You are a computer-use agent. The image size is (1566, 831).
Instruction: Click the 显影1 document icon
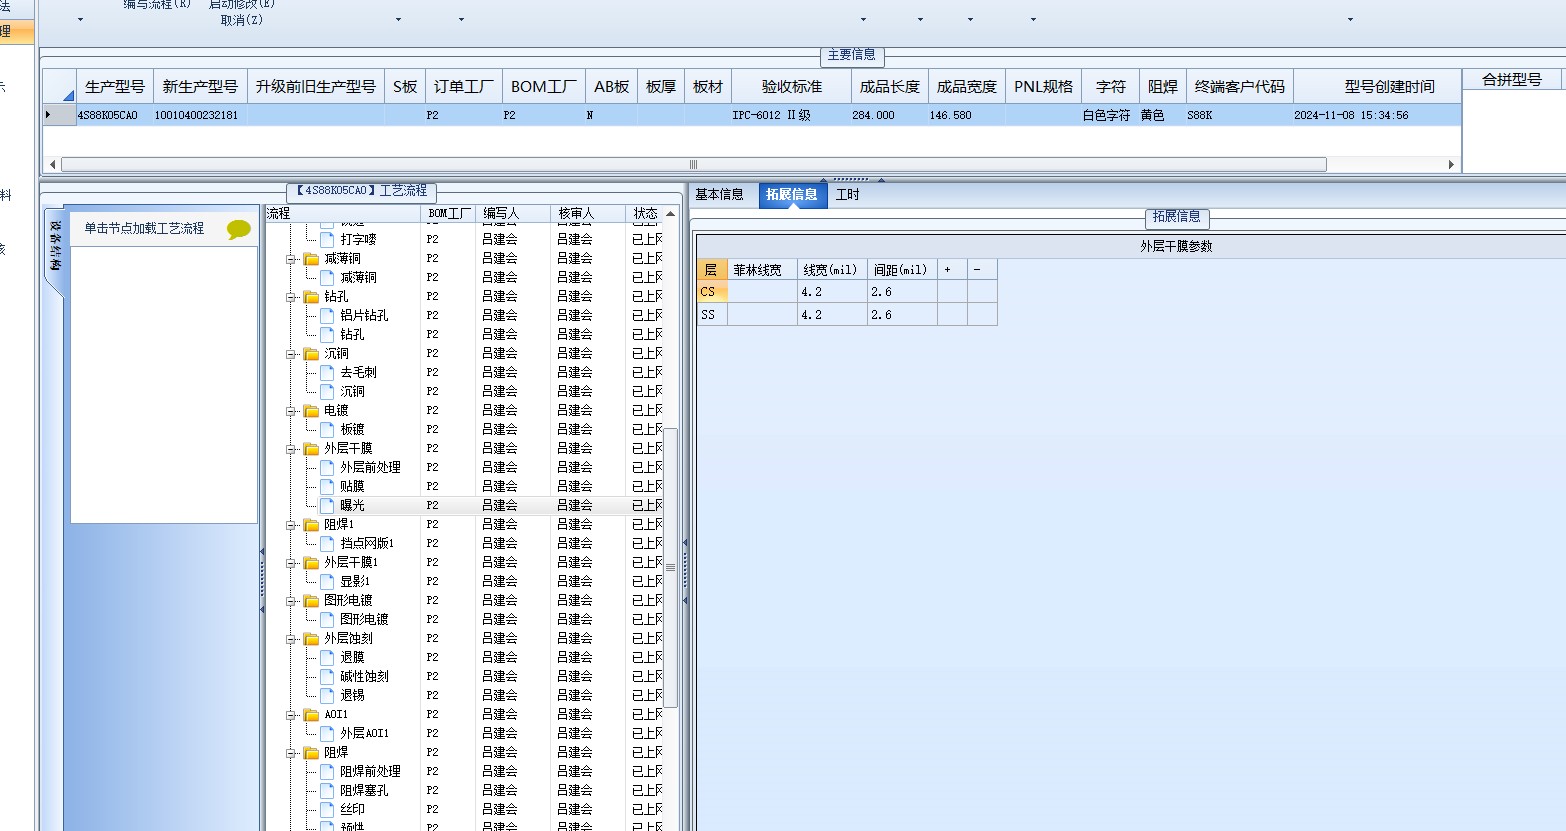(x=327, y=581)
